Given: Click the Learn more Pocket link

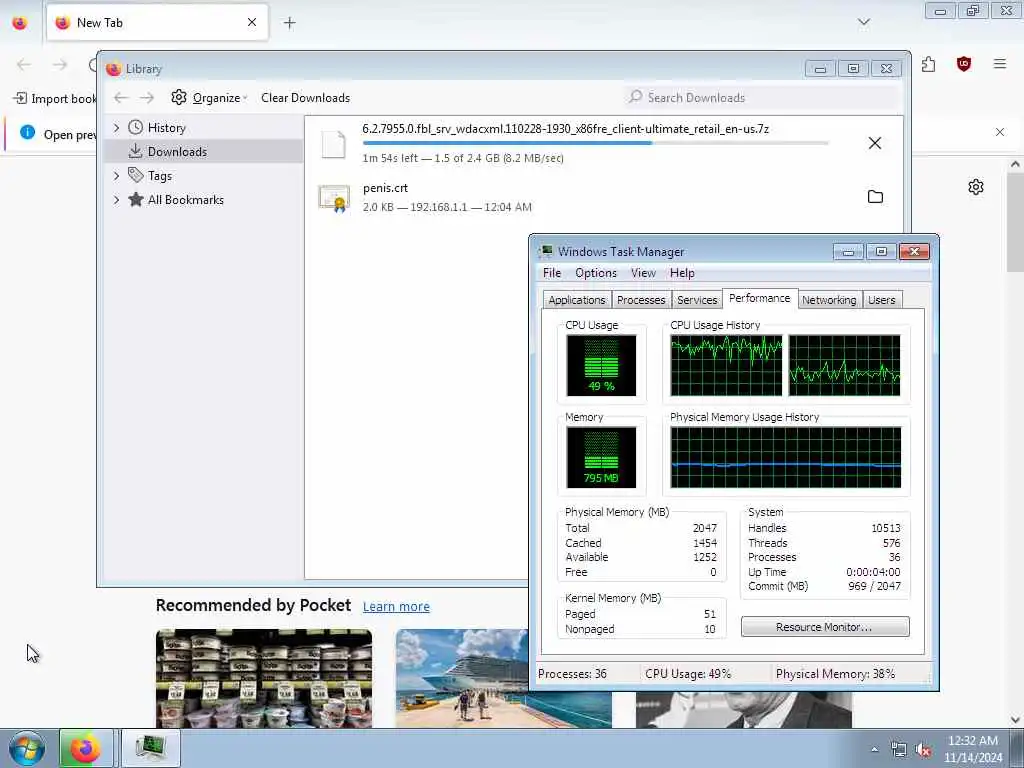Looking at the screenshot, I should 396,607.
